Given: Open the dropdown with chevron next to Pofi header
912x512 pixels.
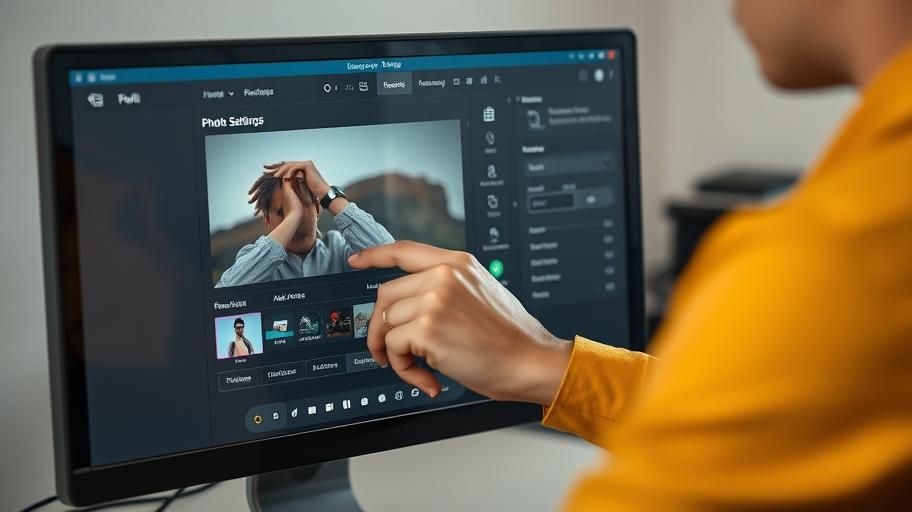Looking at the screenshot, I should (x=218, y=94).
